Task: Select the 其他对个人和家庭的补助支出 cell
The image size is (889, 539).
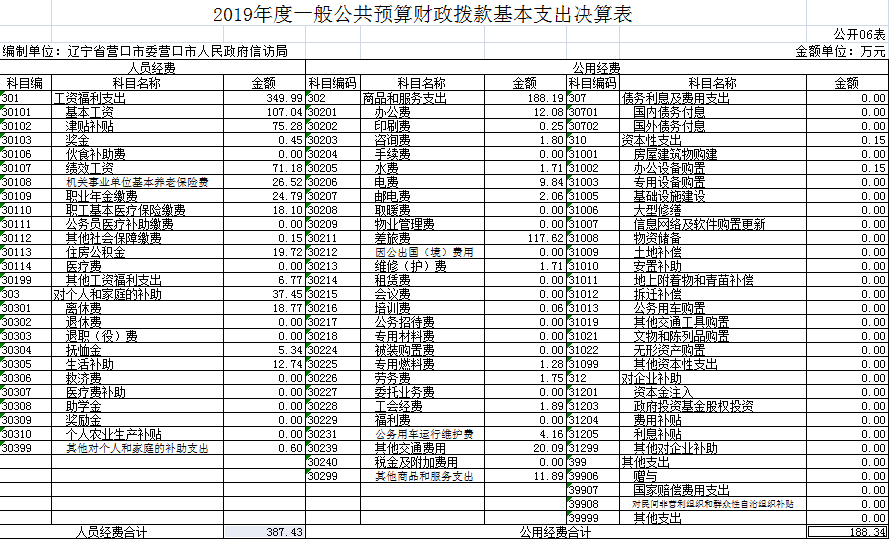Action: 138,448
